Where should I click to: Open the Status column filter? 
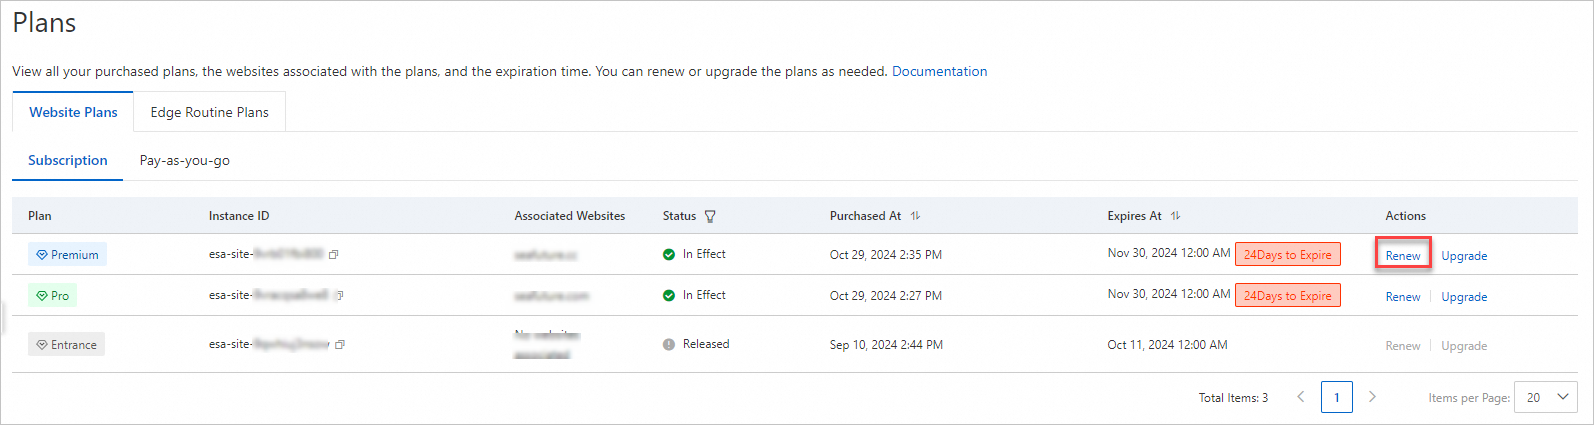(x=710, y=216)
